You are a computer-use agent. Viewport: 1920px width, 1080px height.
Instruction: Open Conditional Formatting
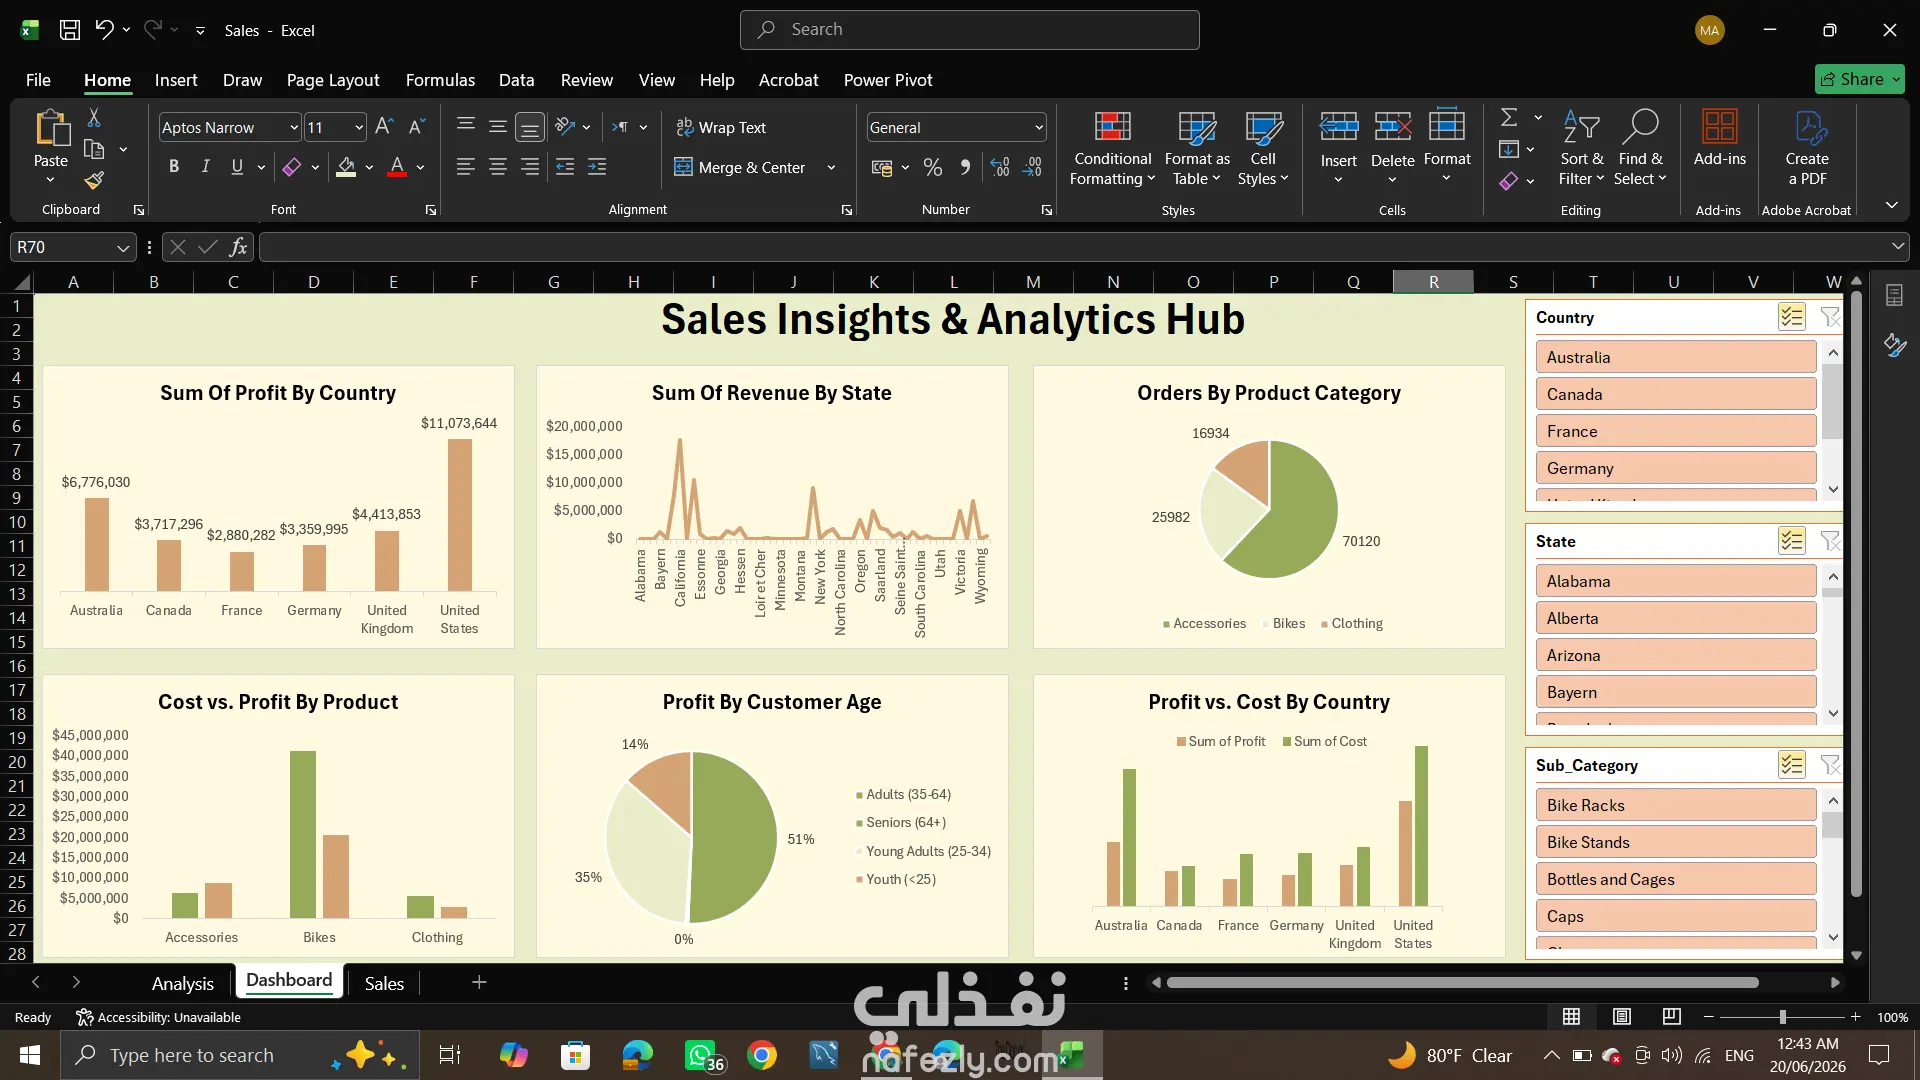coord(1112,148)
